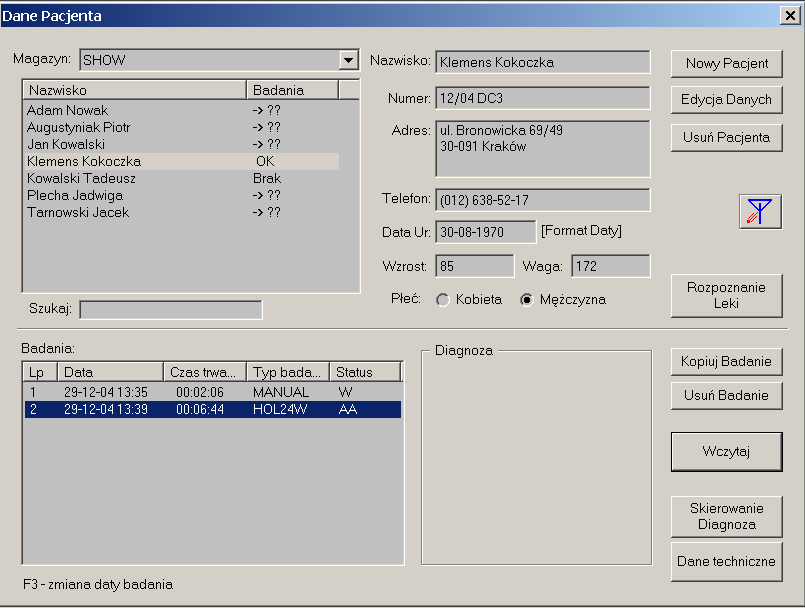The image size is (805, 608).
Task: Click the [Format Daty] label
Action: pyautogui.click(x=581, y=231)
